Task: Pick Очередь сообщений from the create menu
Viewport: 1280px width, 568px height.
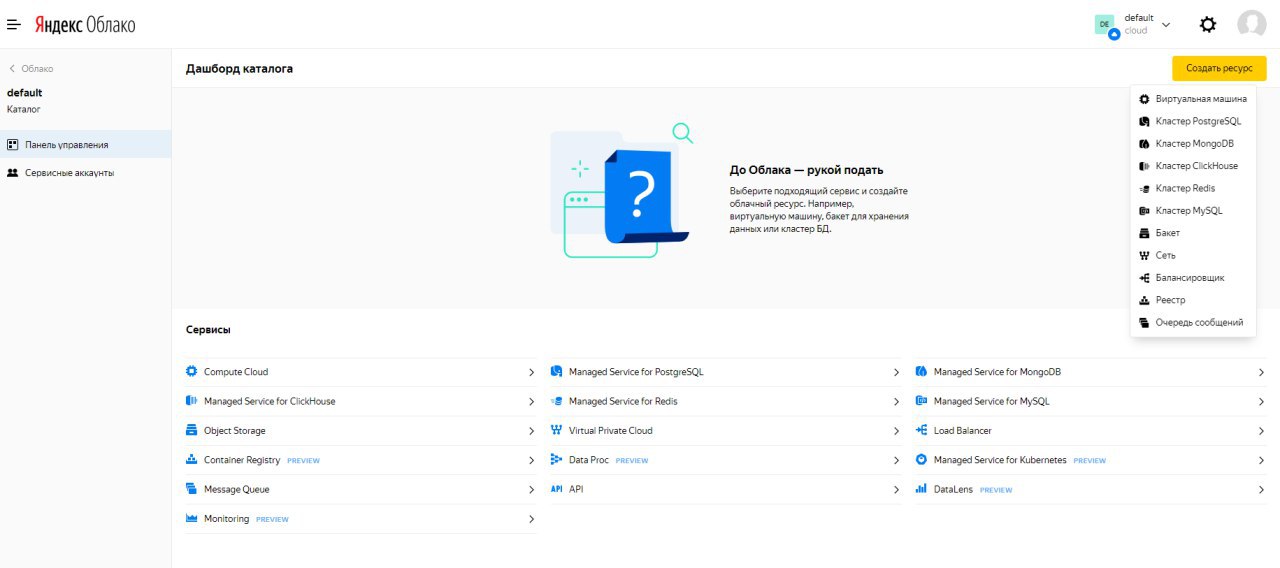Action: click(x=1193, y=323)
